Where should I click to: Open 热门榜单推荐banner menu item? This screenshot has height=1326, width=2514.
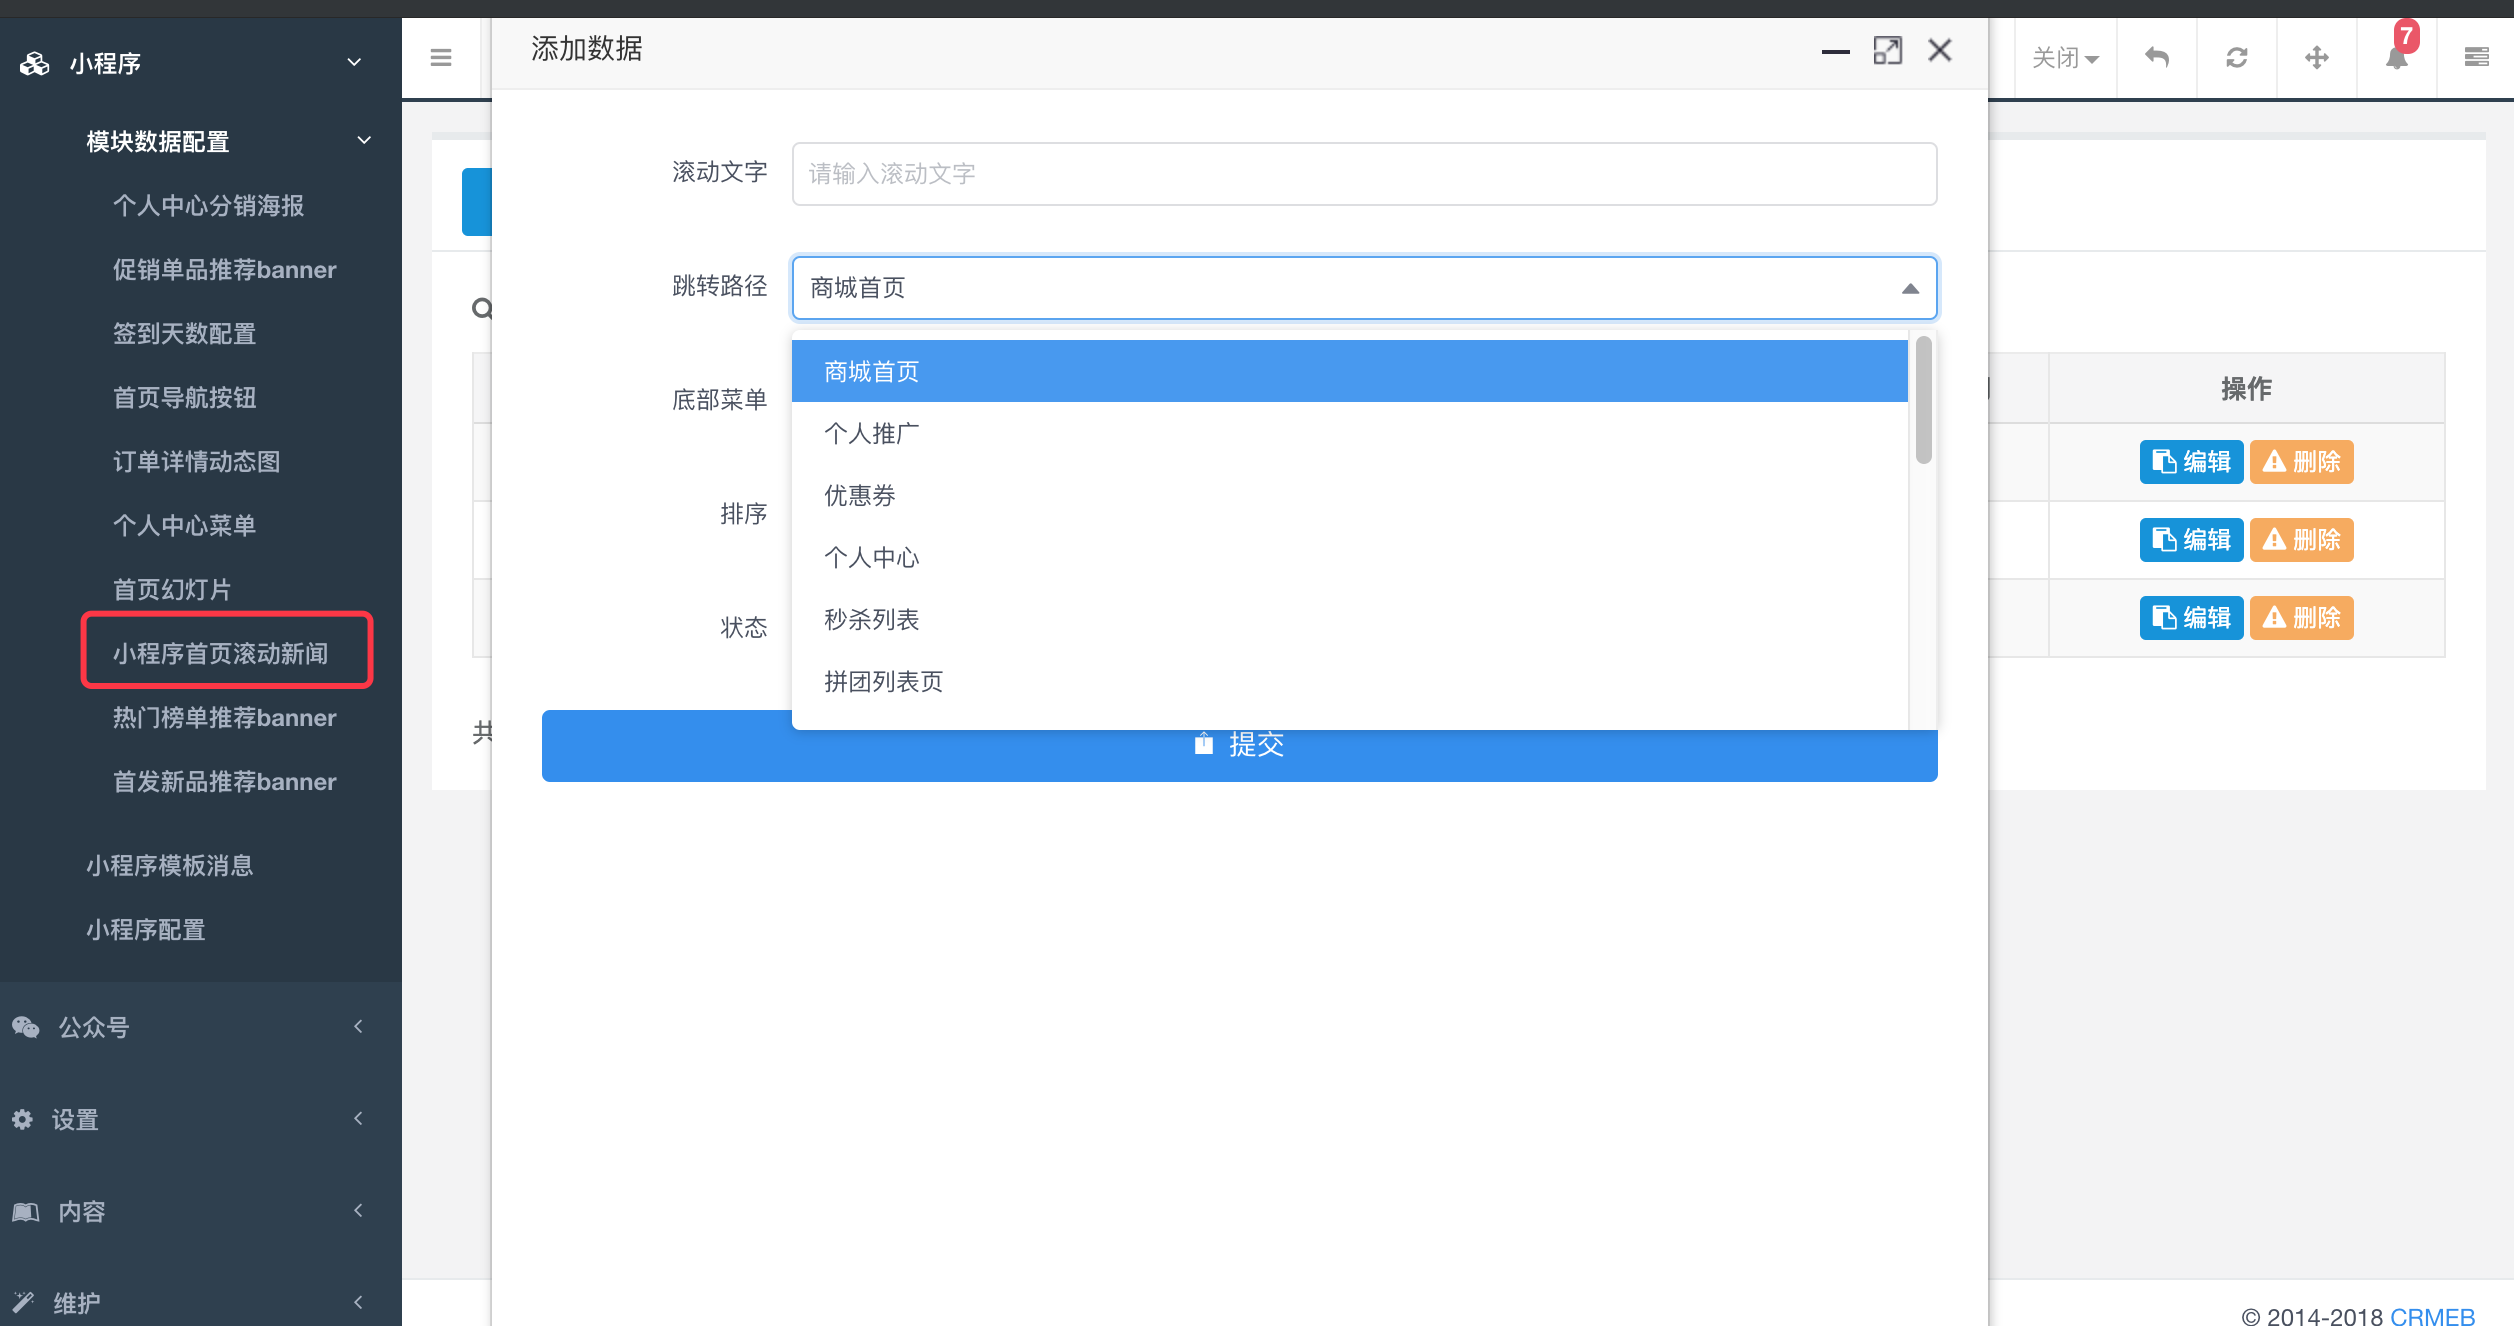tap(224, 717)
